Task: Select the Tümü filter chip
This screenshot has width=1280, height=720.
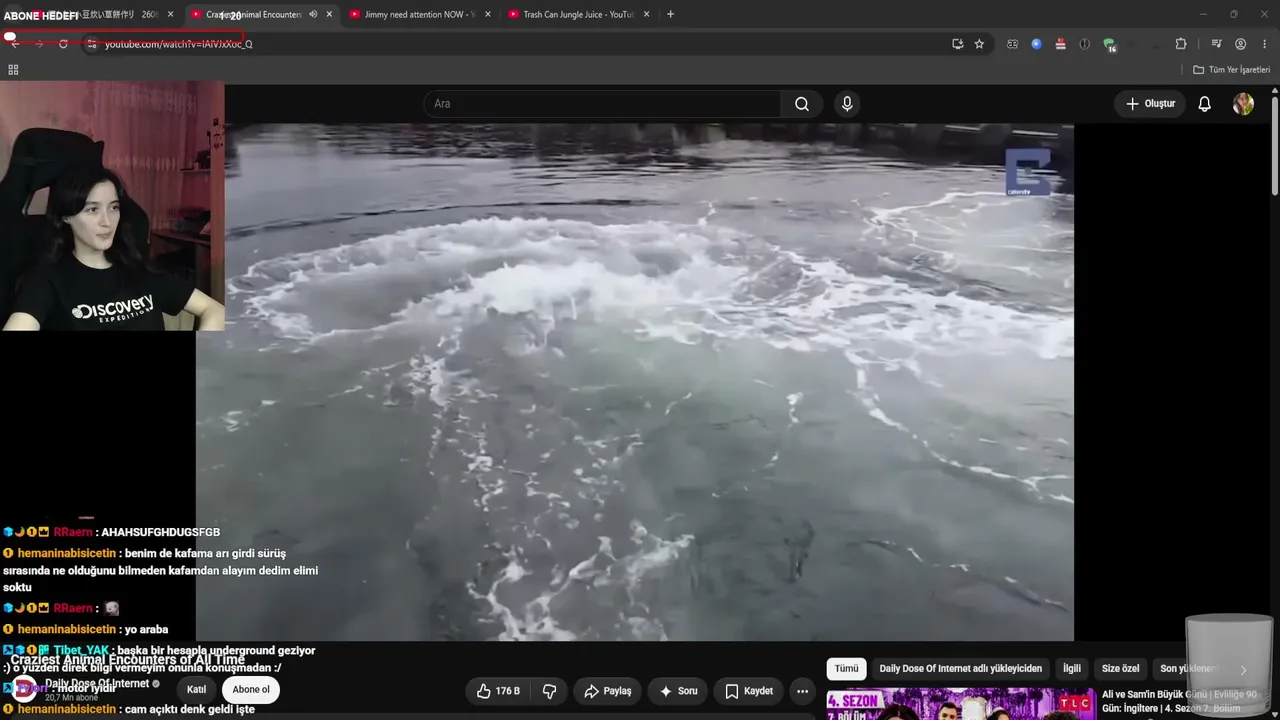Action: pyautogui.click(x=846, y=669)
